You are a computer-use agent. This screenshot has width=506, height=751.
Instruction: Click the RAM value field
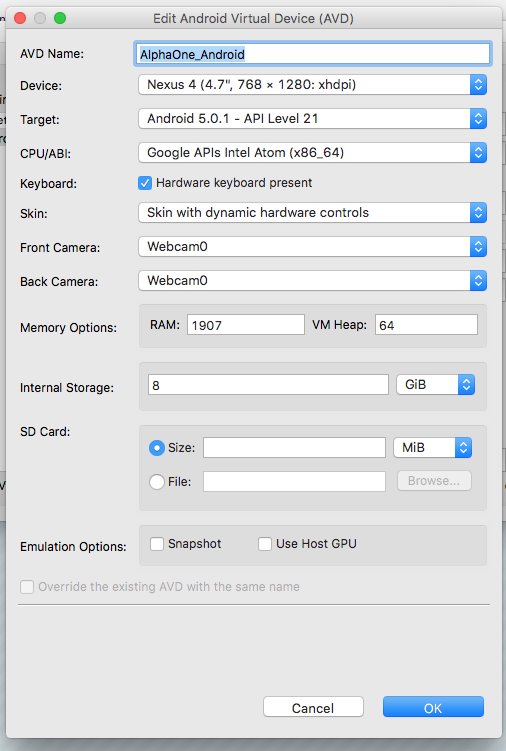tap(246, 325)
